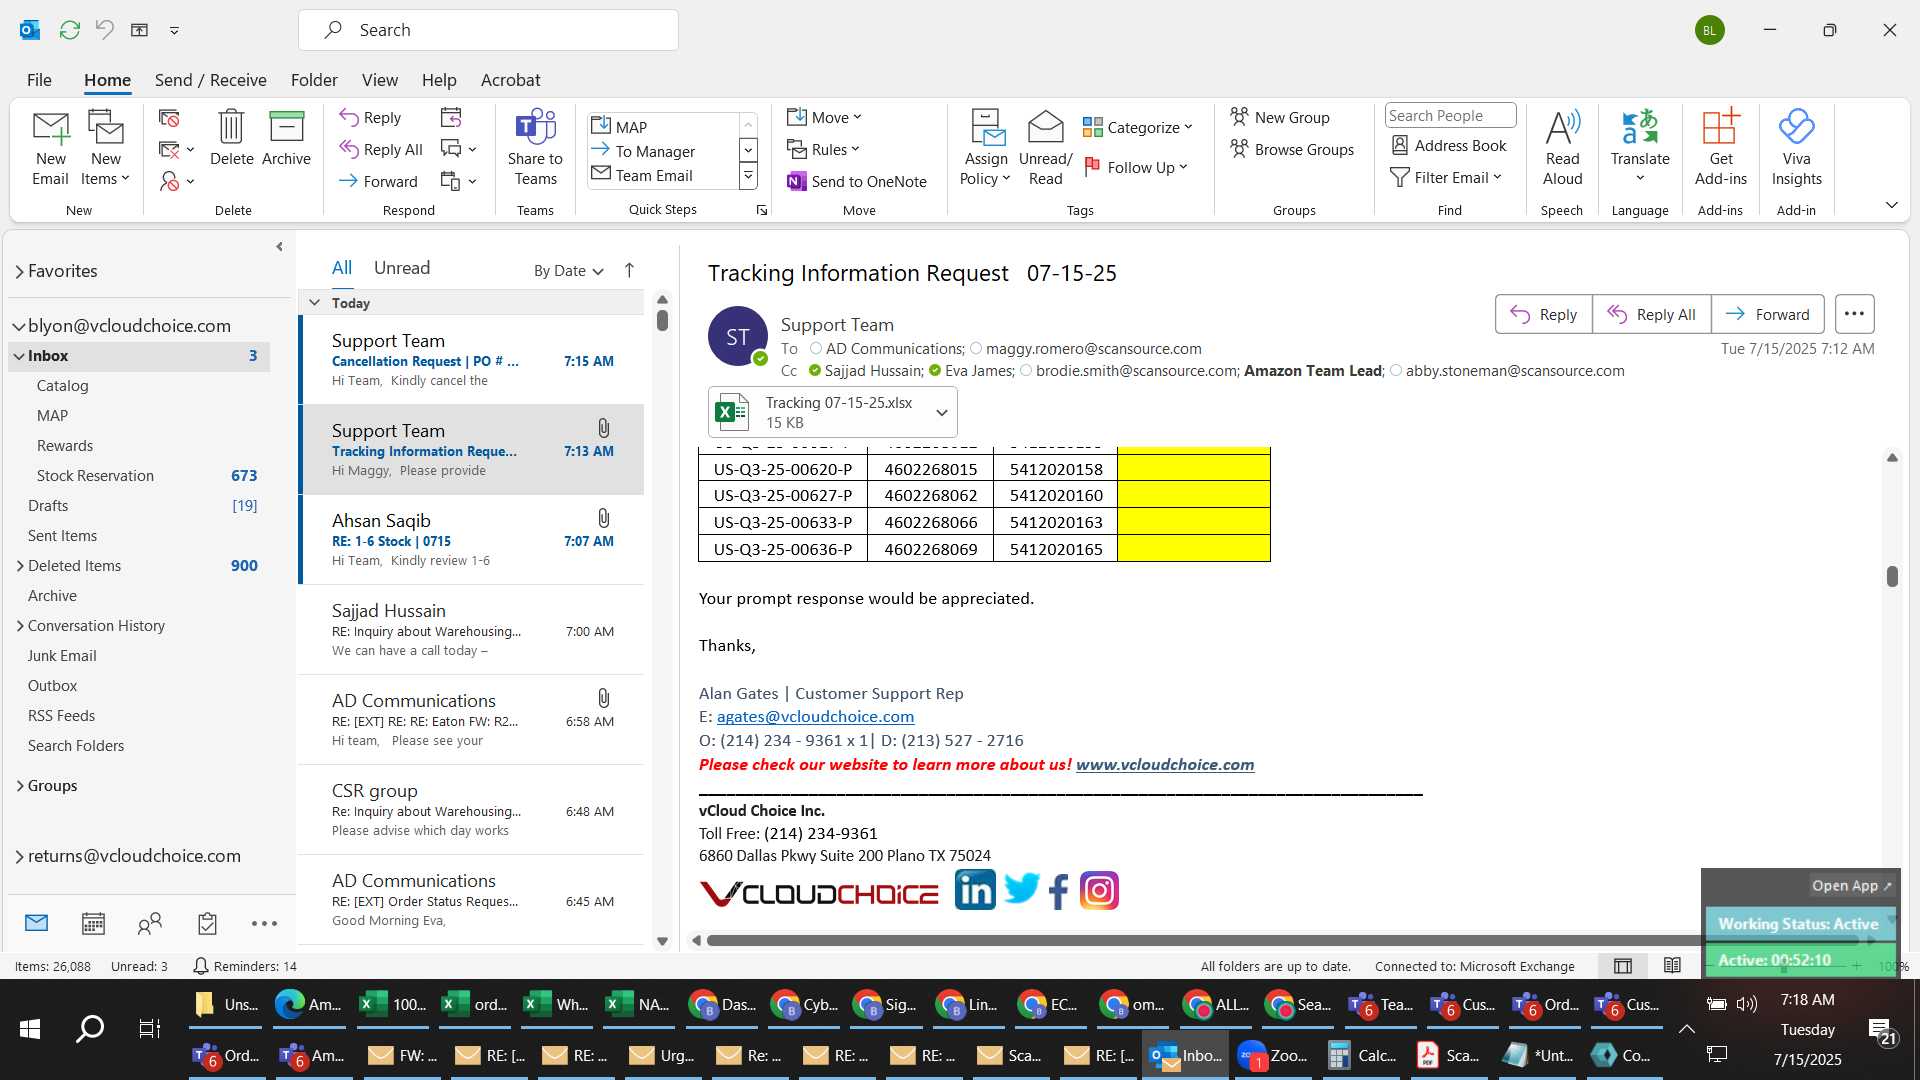Open People view in navigation bar
1920x1080 pixels.
pyautogui.click(x=150, y=923)
